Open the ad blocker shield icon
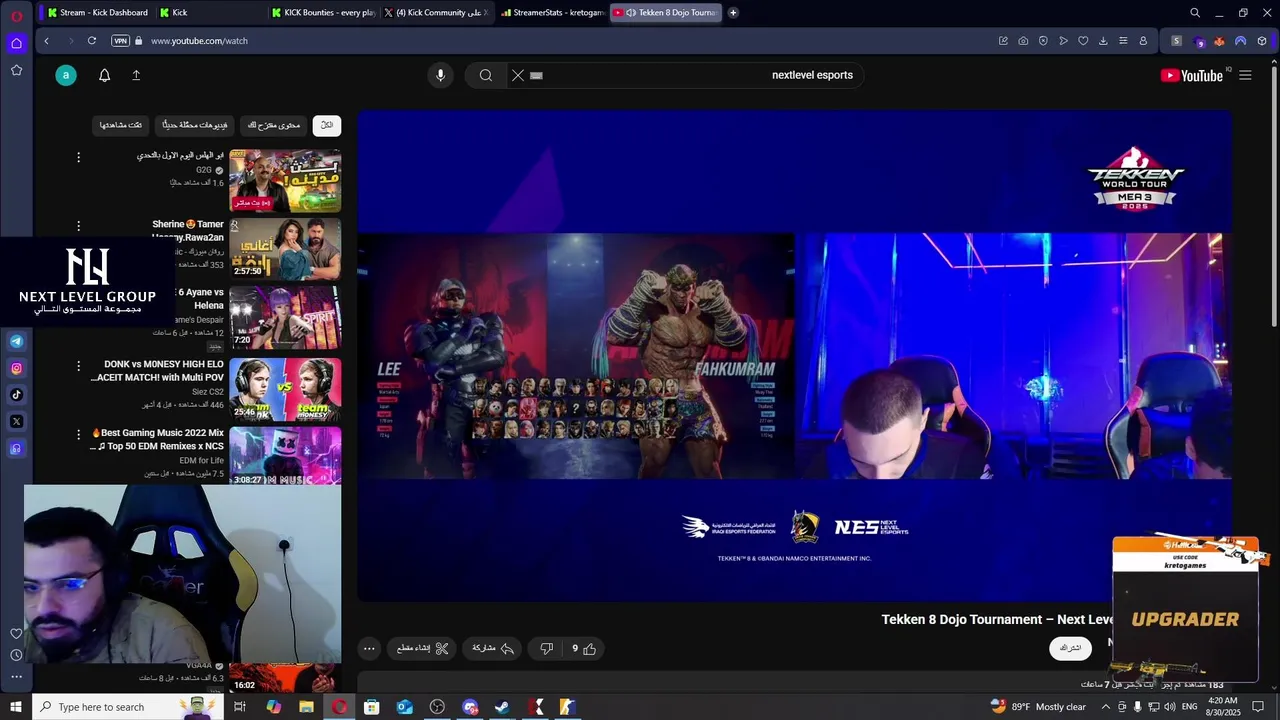Image resolution: width=1280 pixels, height=720 pixels. (1043, 41)
